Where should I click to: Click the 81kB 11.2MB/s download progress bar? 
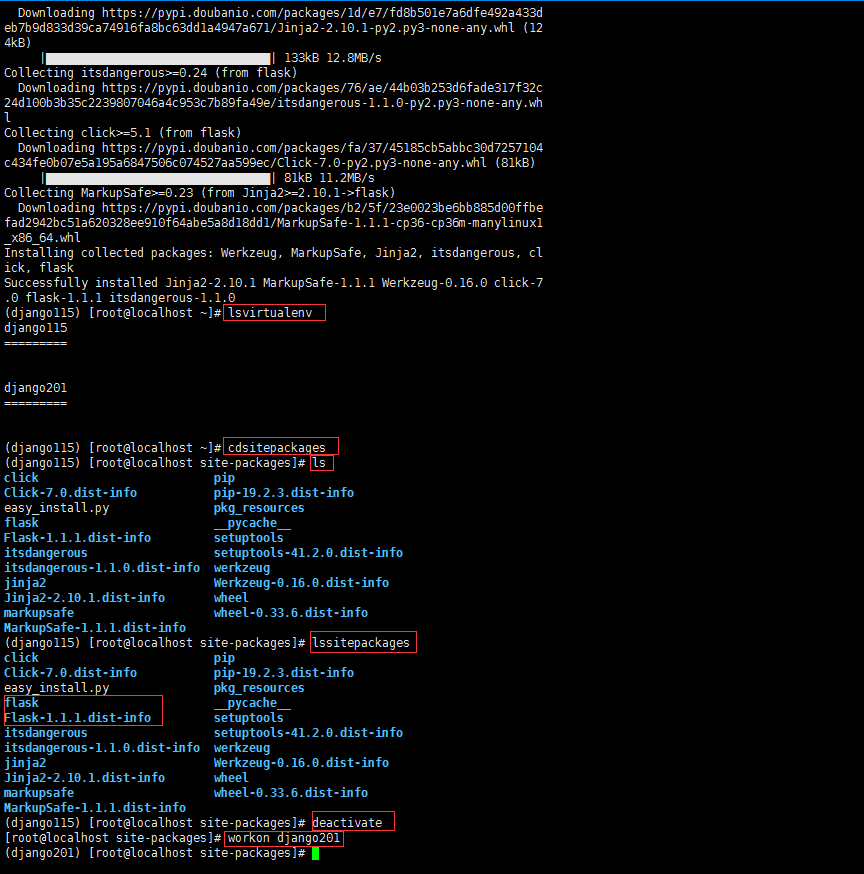click(158, 178)
